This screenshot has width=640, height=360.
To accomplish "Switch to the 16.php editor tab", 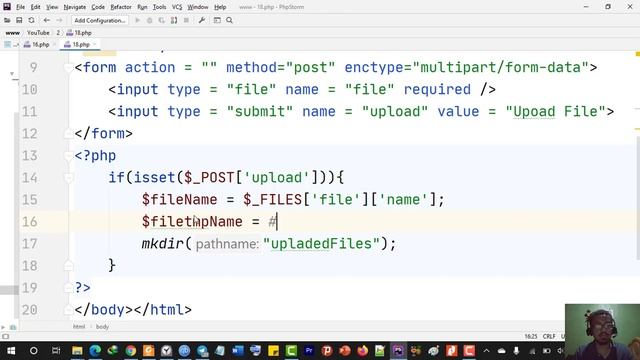I will [37, 44].
